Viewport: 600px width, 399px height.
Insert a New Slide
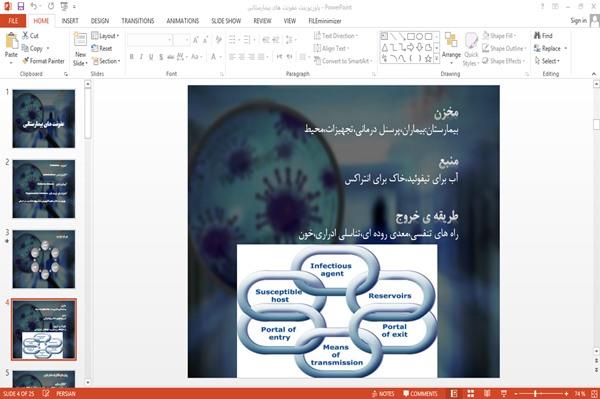point(80,49)
